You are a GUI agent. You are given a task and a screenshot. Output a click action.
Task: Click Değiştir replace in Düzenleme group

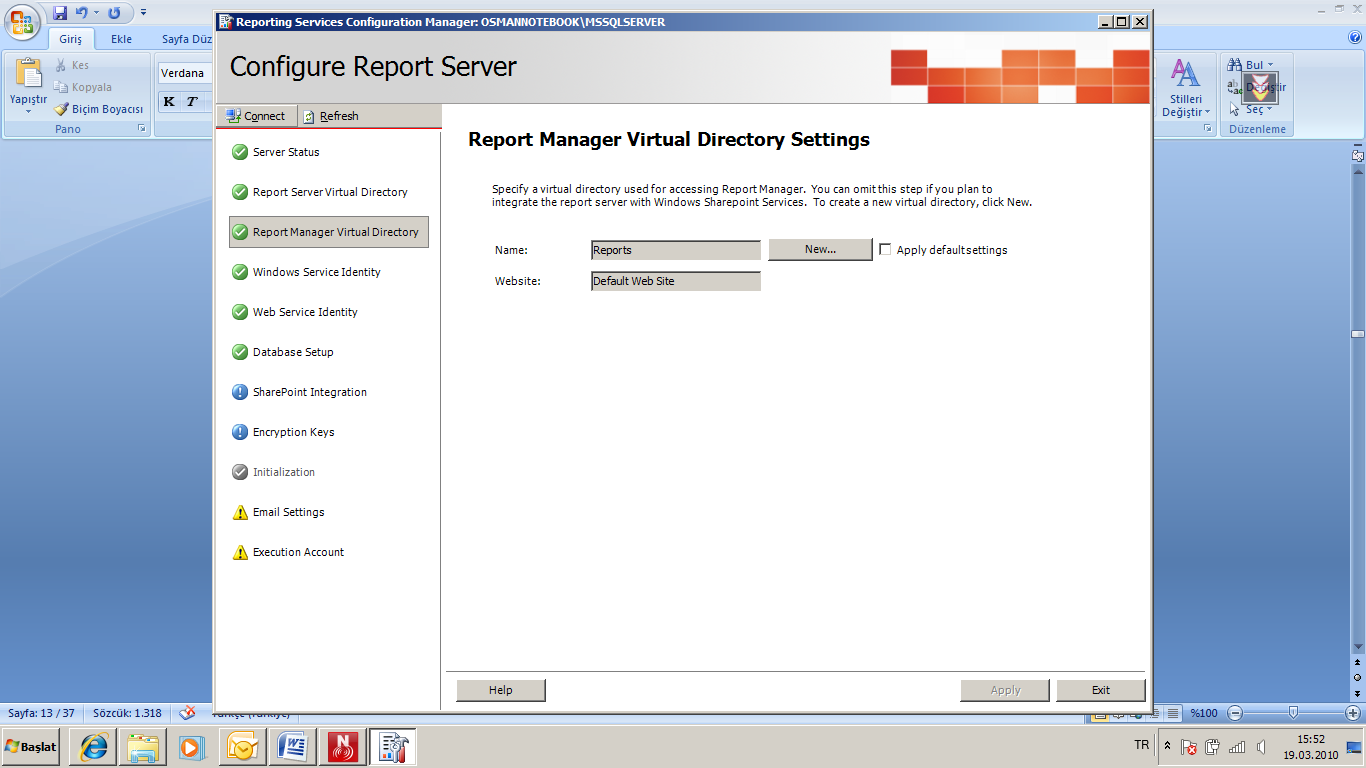[x=1257, y=87]
